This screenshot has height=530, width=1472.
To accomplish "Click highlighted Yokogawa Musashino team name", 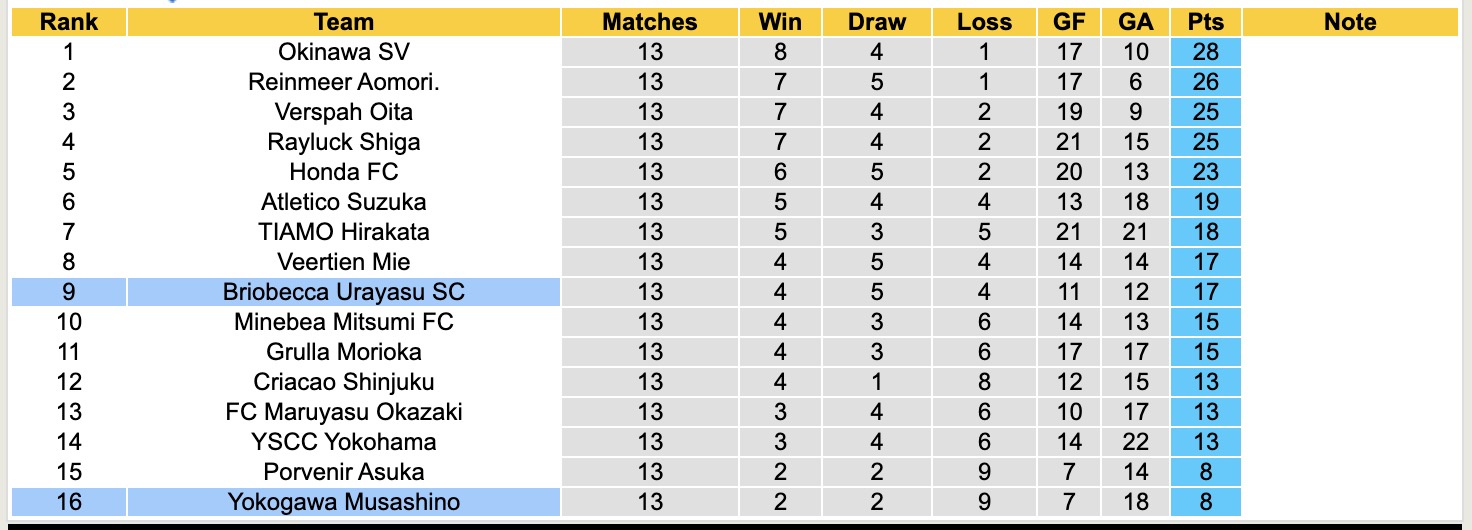I will tap(344, 502).
